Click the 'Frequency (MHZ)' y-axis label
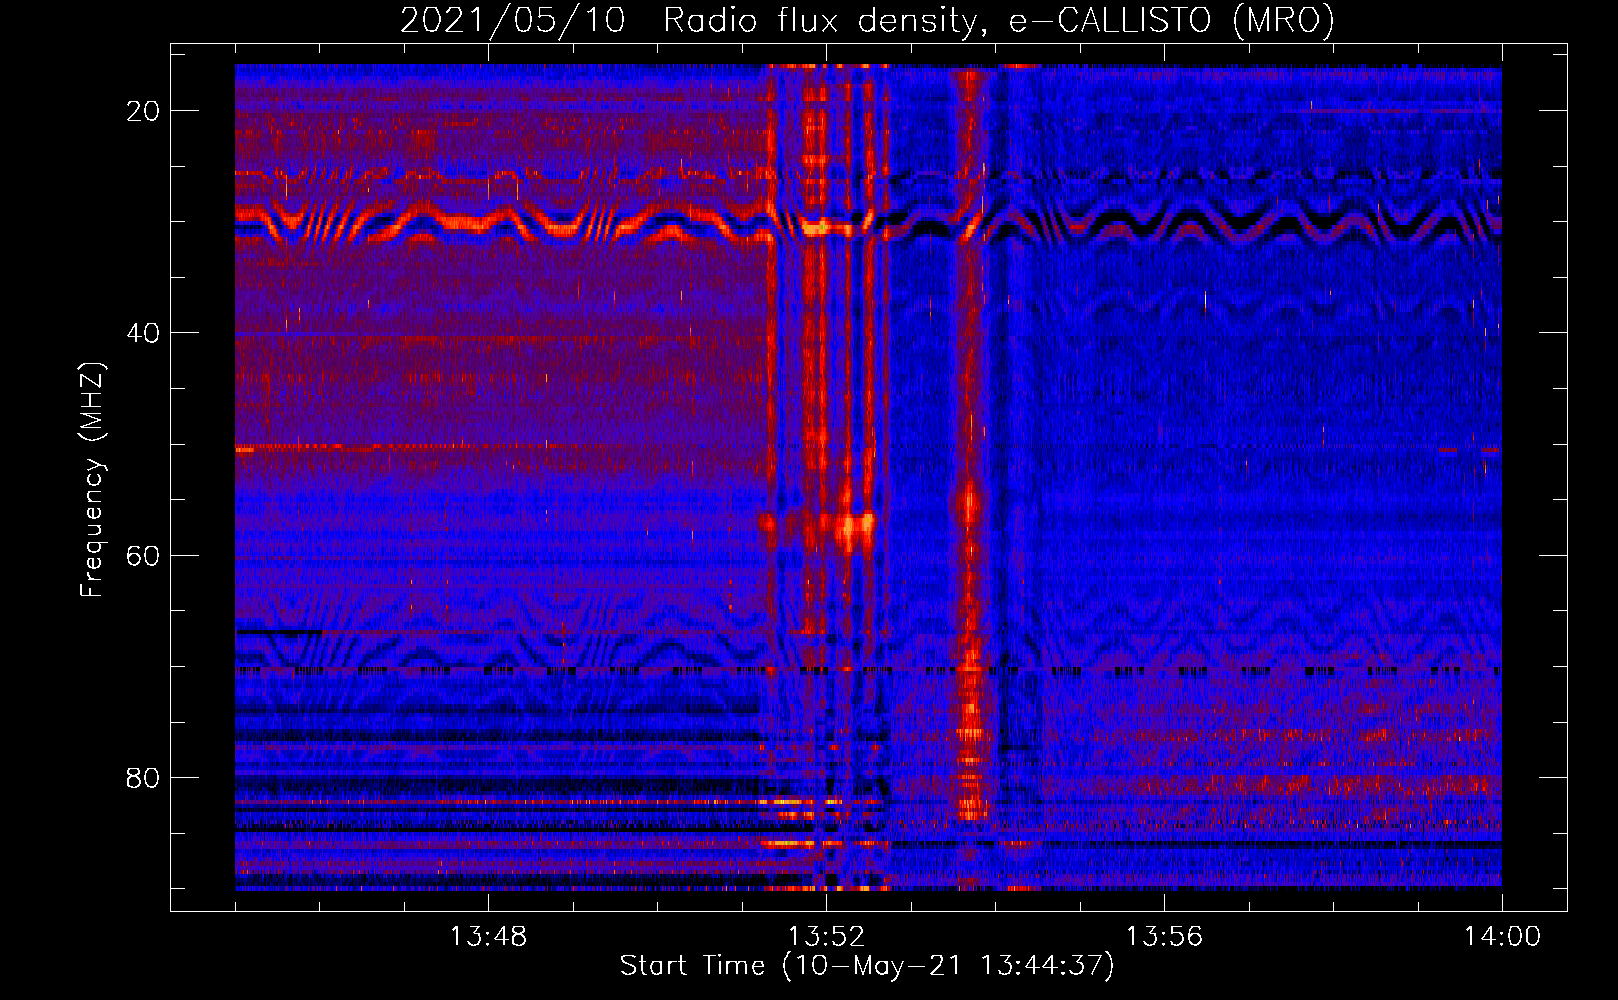This screenshot has width=1618, height=1000. click(x=91, y=480)
